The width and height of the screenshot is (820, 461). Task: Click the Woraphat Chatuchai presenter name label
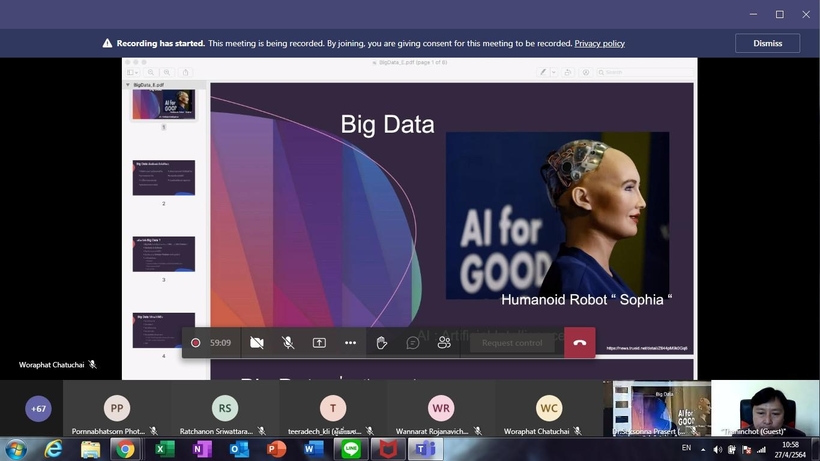[51, 365]
